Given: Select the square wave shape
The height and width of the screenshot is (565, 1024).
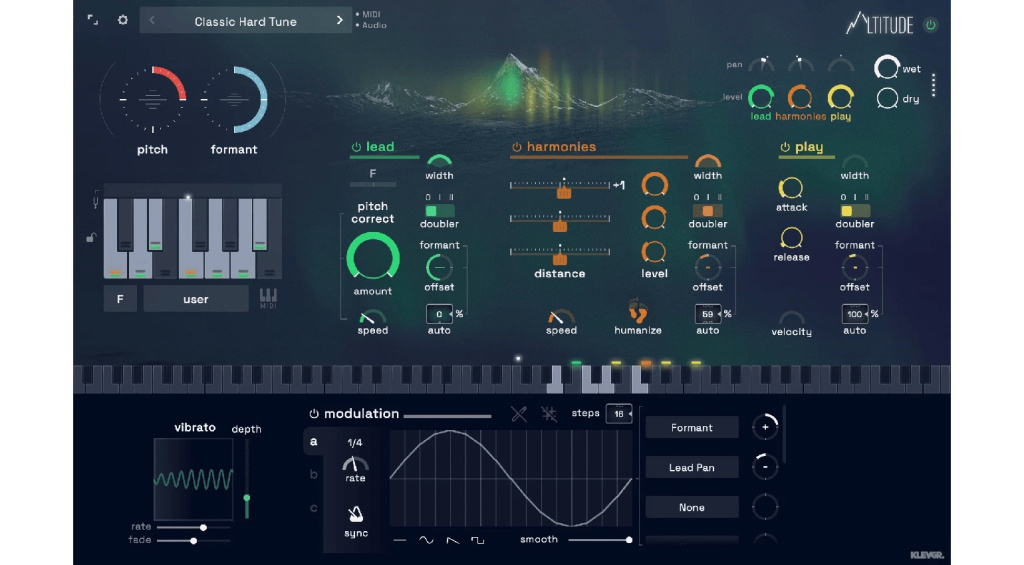Looking at the screenshot, I should (478, 540).
